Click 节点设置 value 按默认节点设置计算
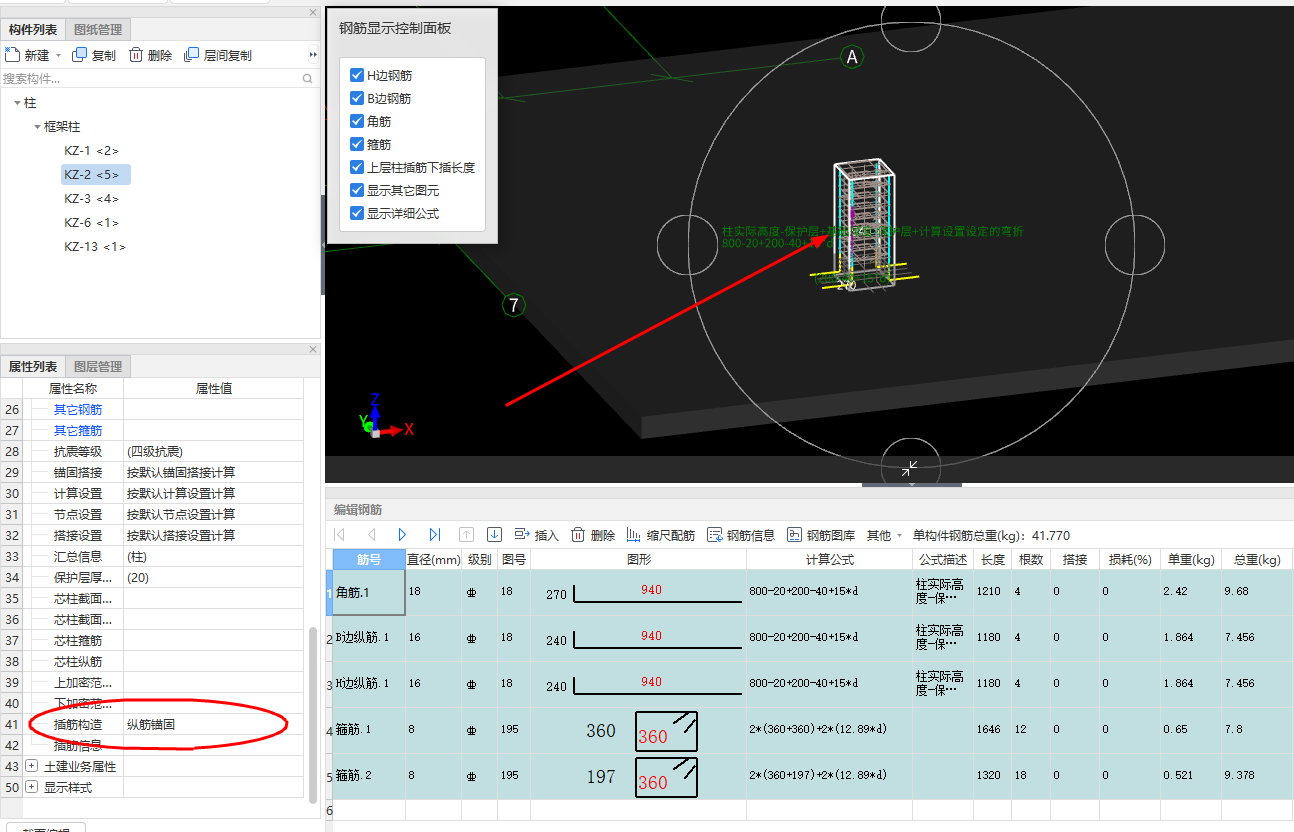 214,514
